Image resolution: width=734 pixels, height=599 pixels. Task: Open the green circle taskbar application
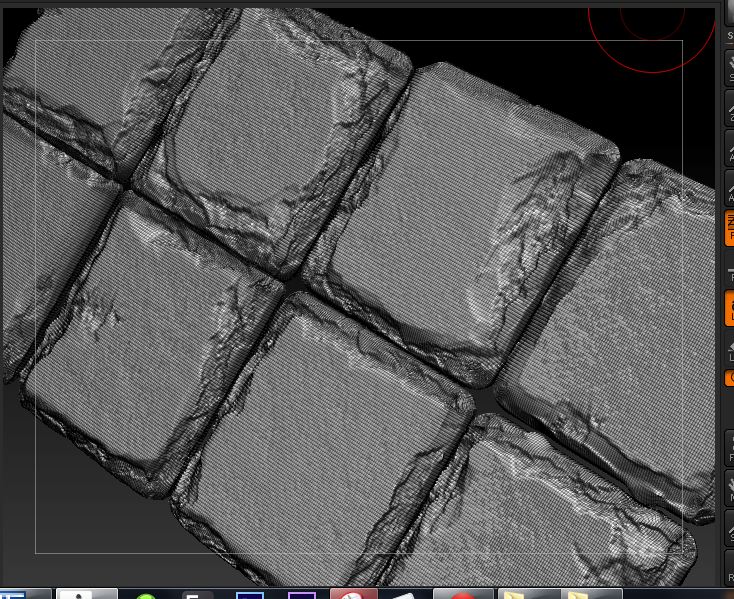146,594
